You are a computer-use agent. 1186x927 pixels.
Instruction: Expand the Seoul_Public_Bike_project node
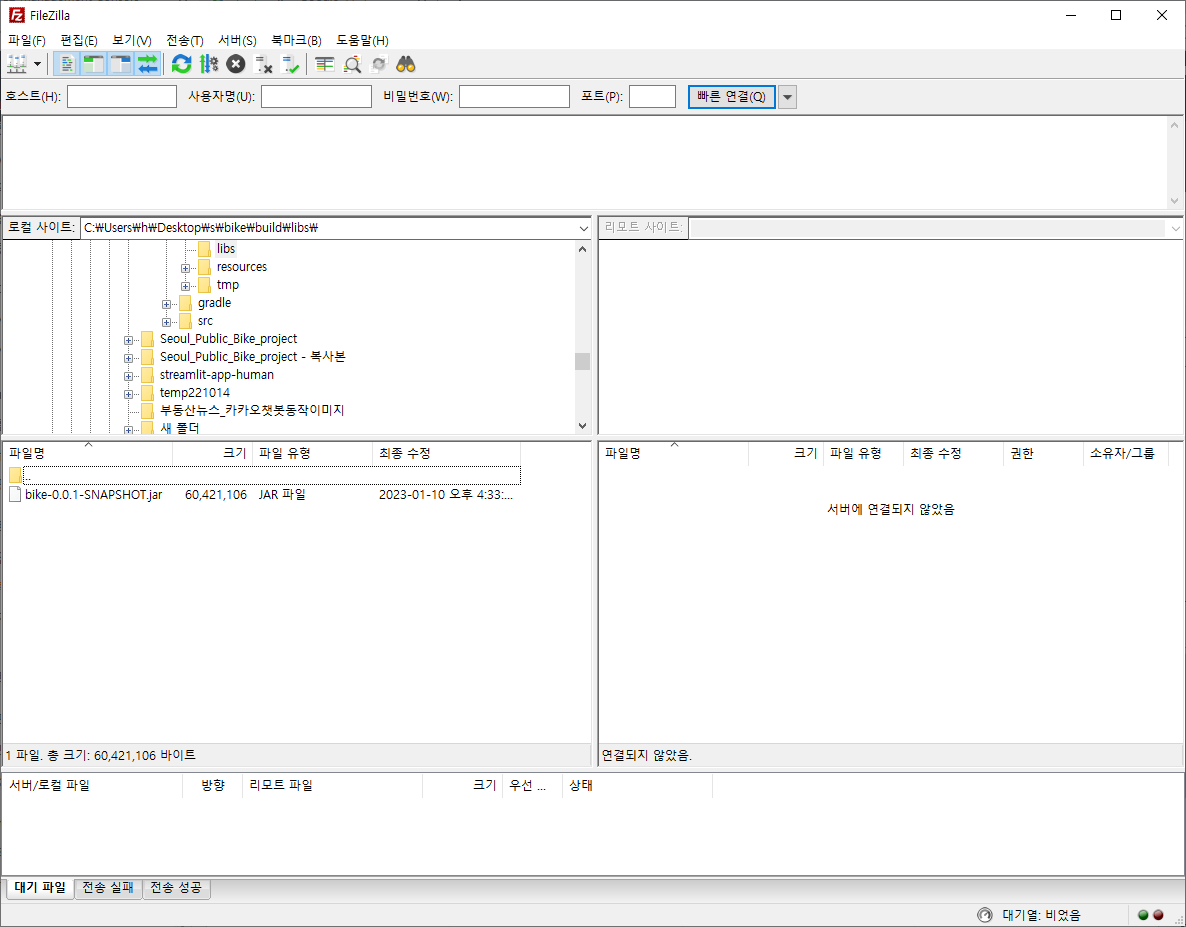(x=129, y=341)
